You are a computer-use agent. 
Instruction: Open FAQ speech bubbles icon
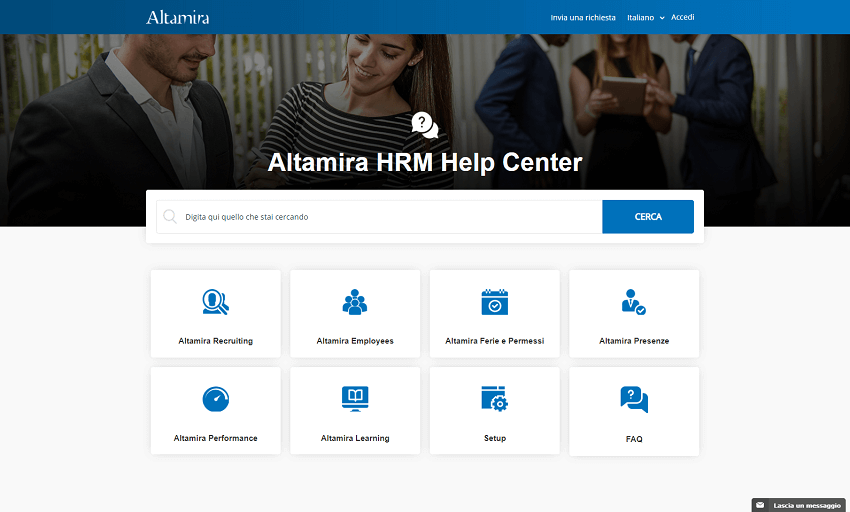pos(634,399)
